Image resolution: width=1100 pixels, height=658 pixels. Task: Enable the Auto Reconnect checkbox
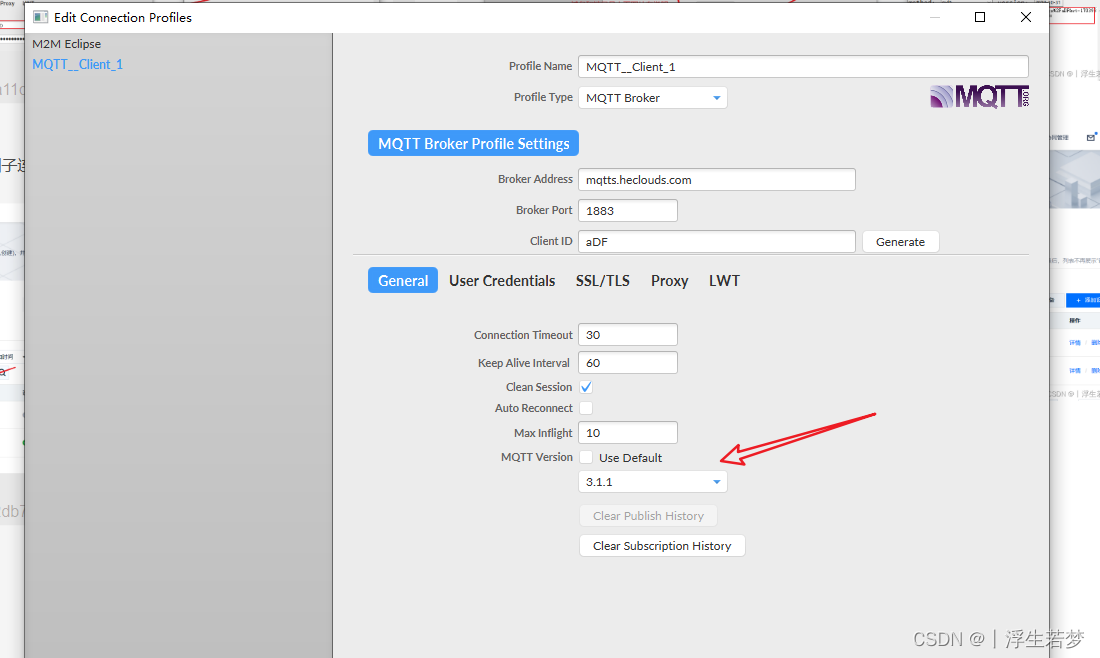[586, 408]
